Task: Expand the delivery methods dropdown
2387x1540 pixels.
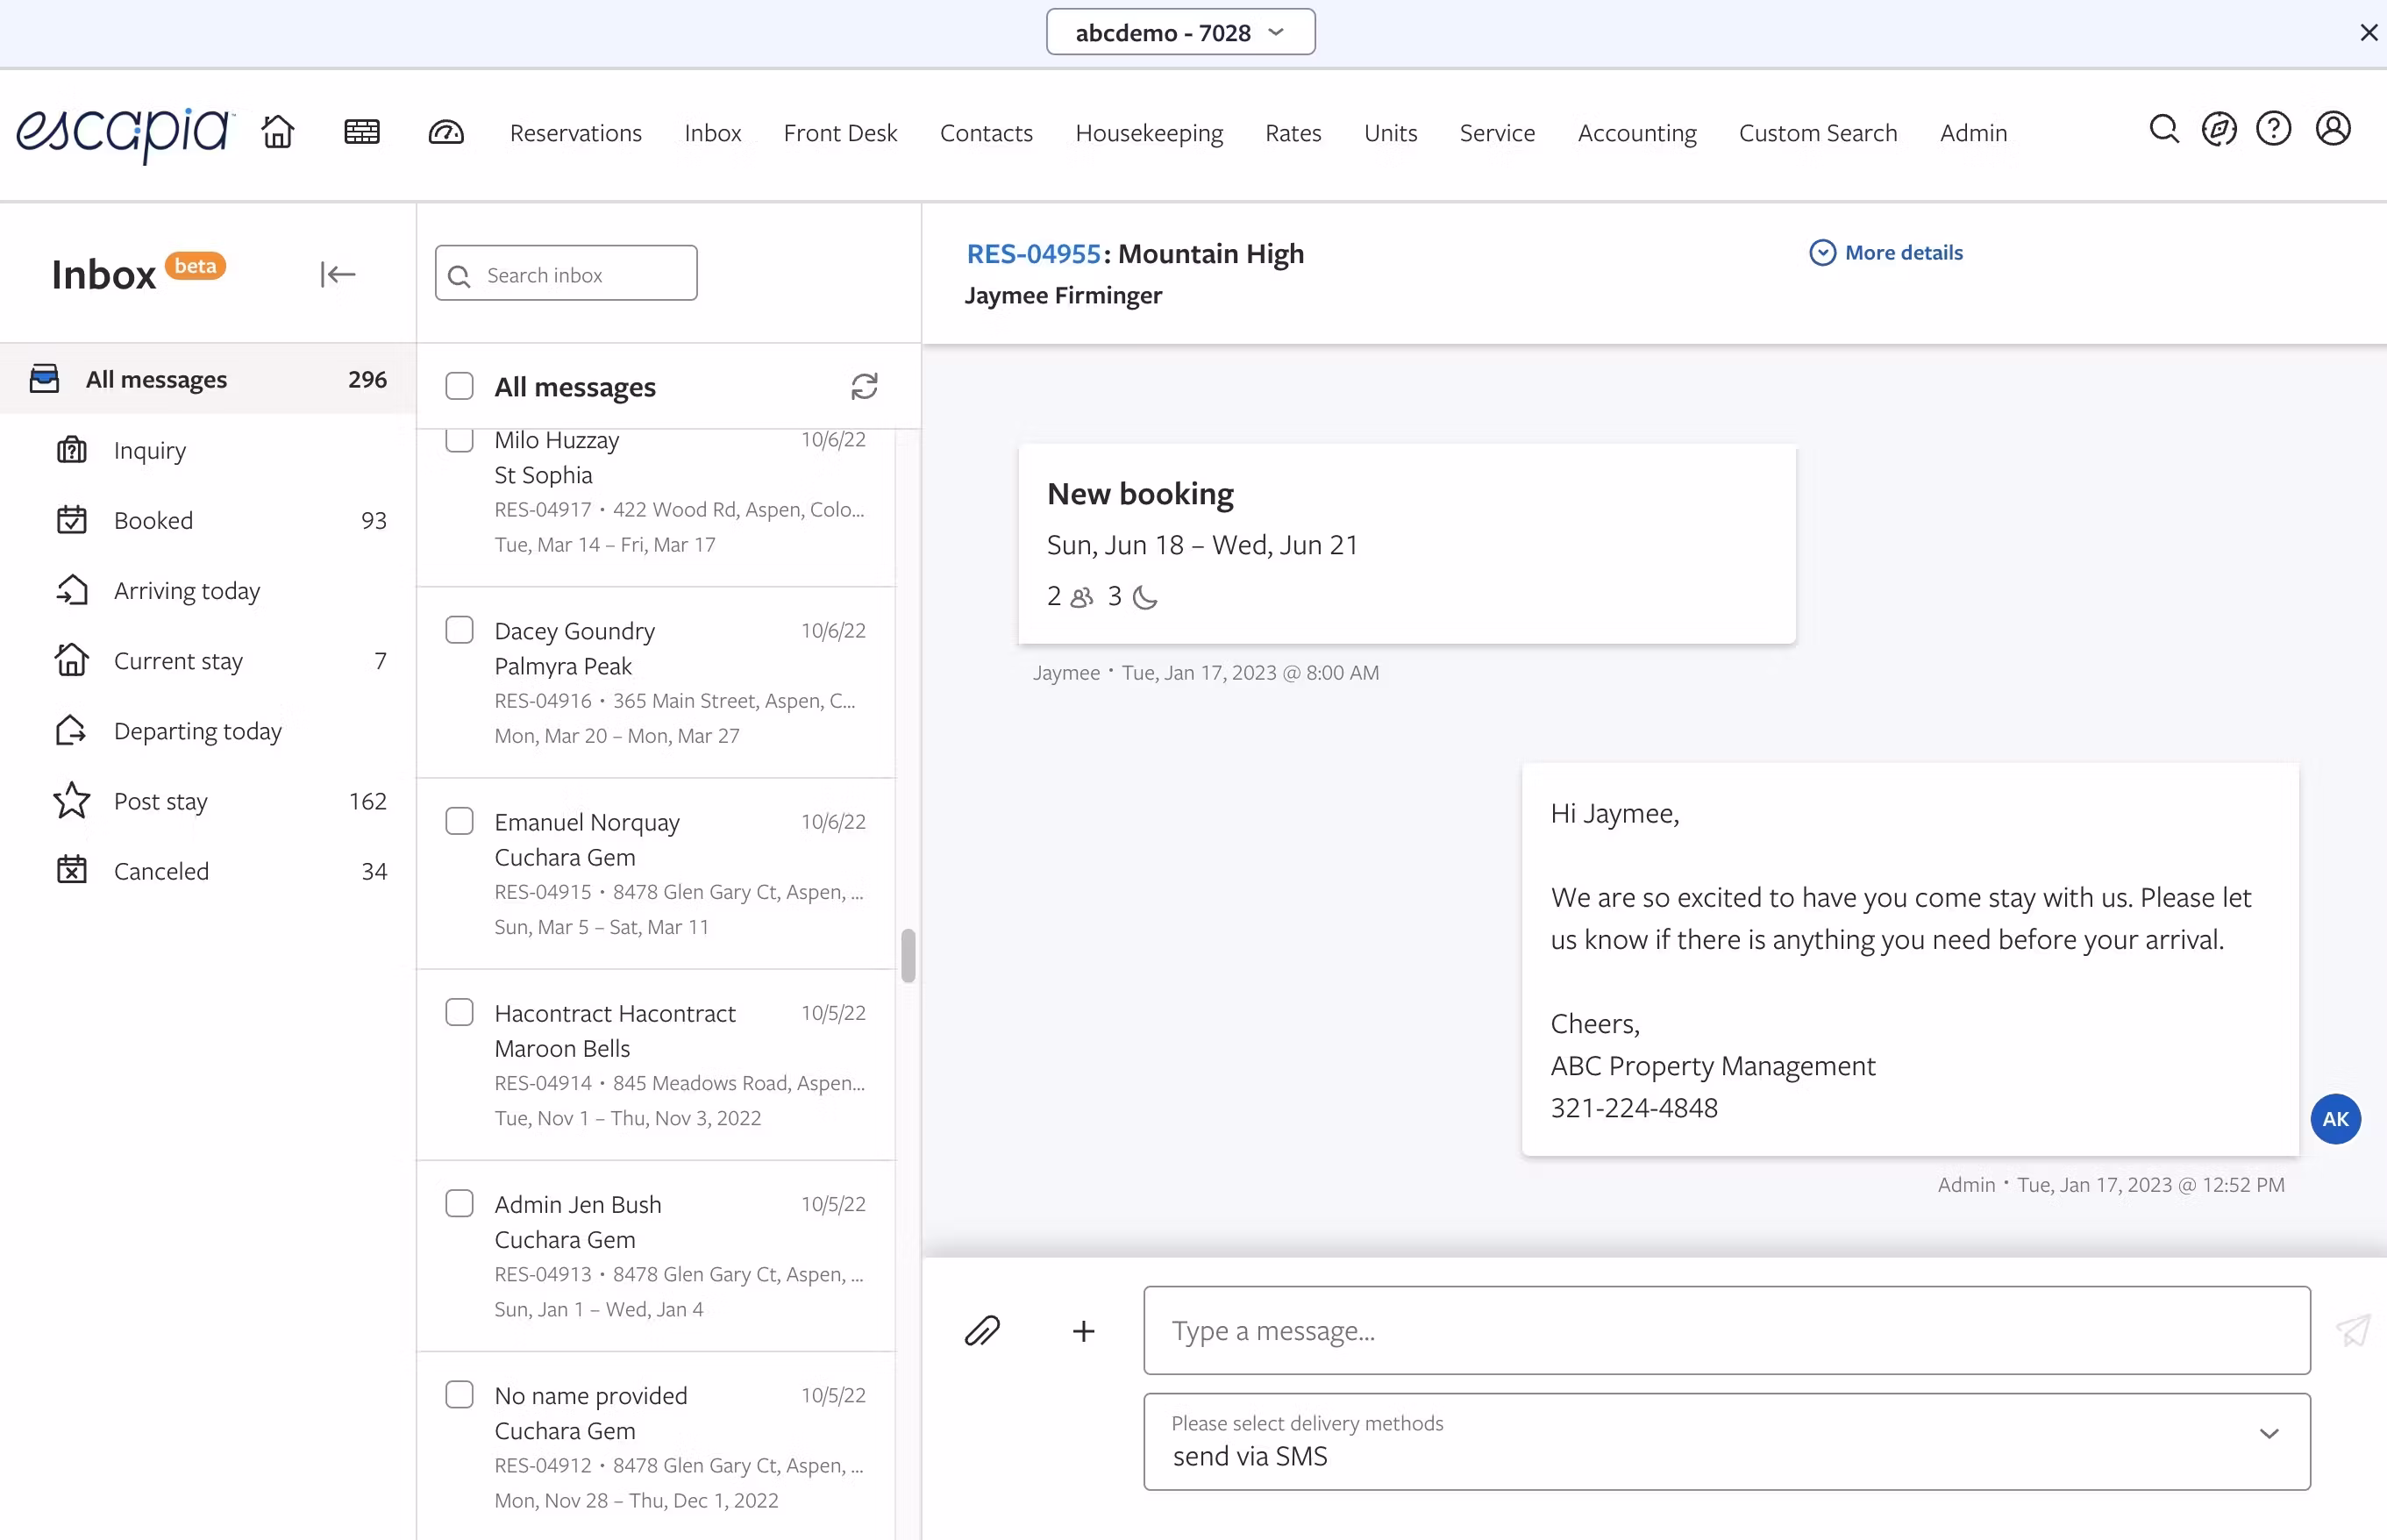Action: tap(2269, 1434)
